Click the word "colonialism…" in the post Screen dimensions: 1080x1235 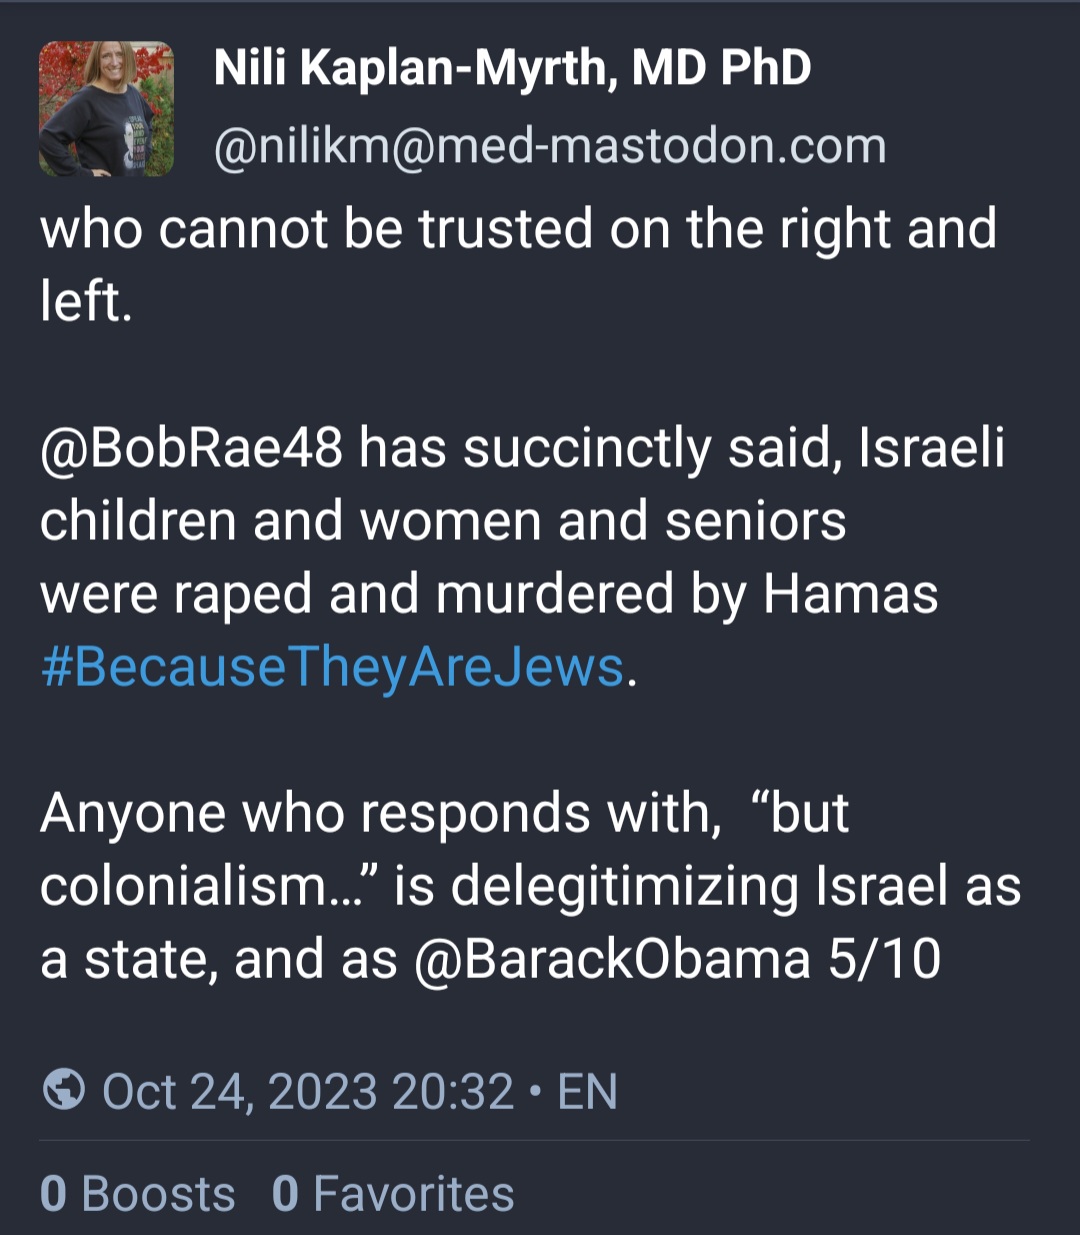[x=209, y=886]
